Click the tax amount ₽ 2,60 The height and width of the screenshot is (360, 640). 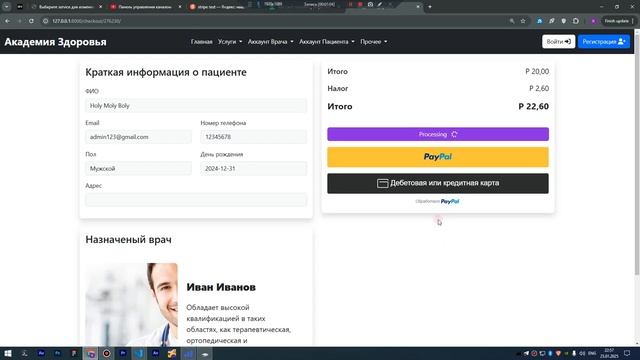pyautogui.click(x=539, y=89)
